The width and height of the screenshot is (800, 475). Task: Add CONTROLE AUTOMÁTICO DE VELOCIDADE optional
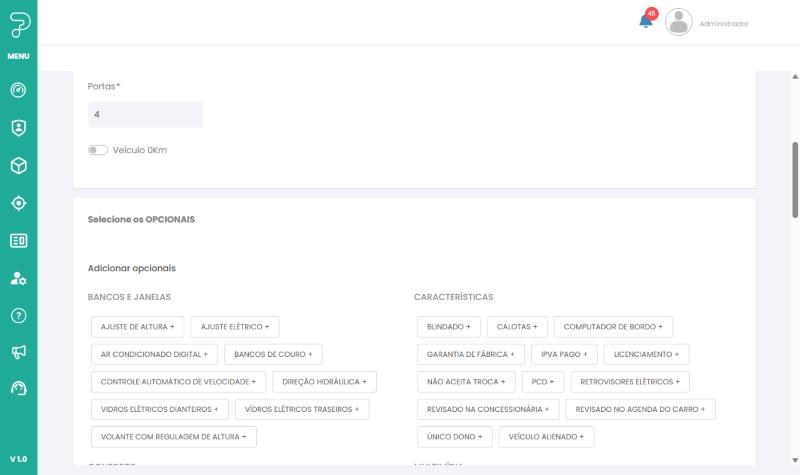(x=178, y=382)
